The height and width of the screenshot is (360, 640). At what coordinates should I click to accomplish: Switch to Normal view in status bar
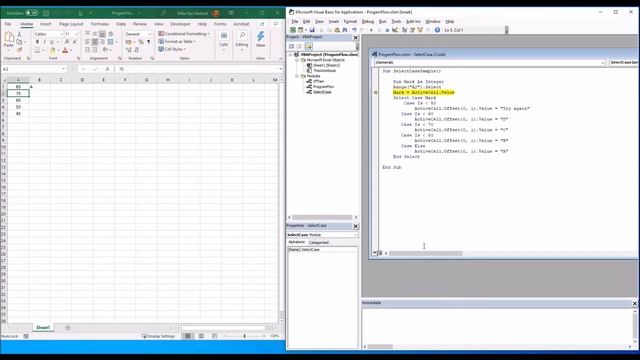coord(188,336)
